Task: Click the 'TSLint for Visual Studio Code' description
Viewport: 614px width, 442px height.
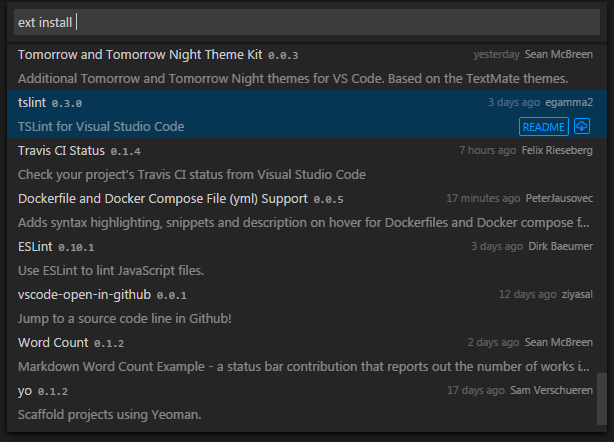Action: pos(101,126)
